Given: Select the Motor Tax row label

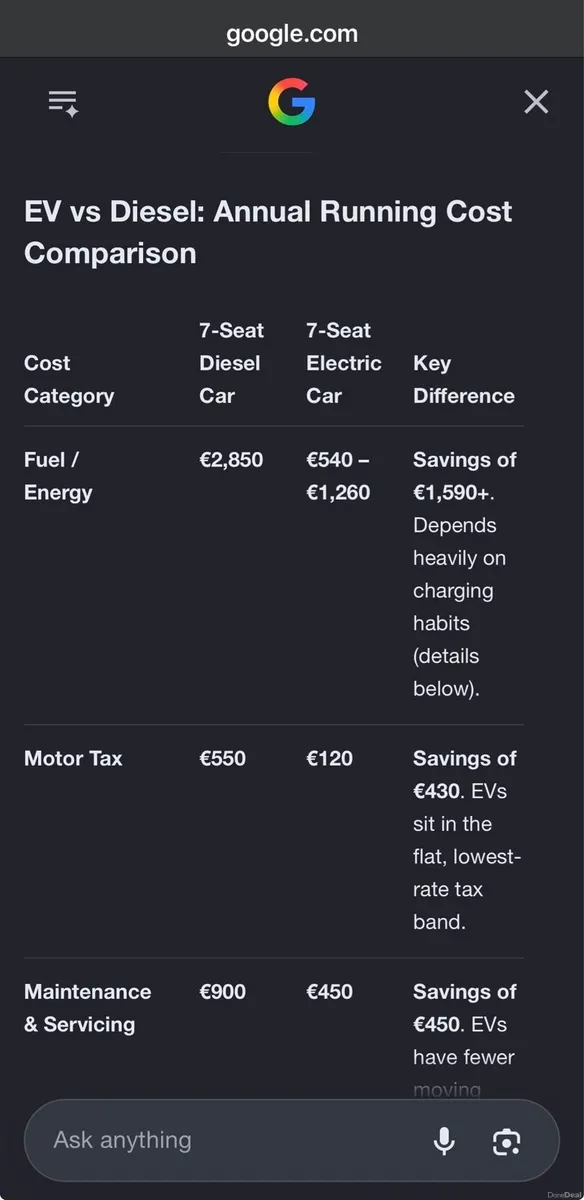Looking at the screenshot, I should point(73,758).
